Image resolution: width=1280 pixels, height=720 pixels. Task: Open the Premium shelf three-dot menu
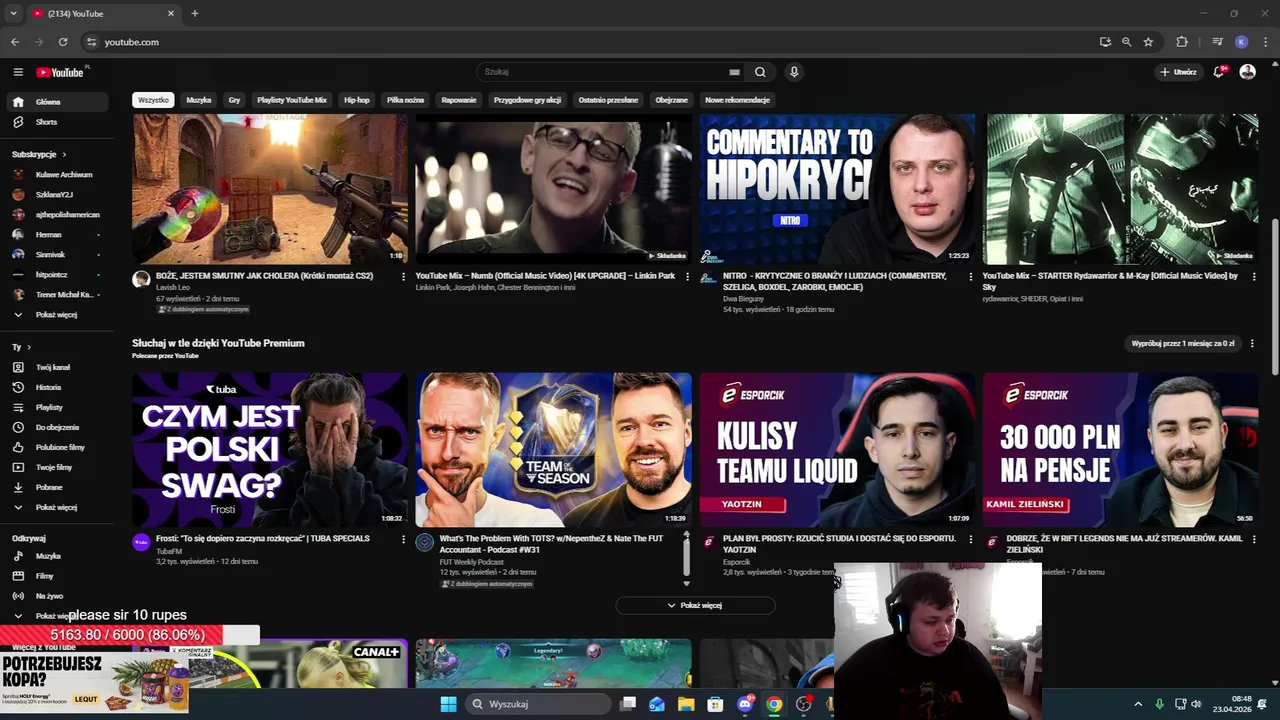coord(1252,343)
